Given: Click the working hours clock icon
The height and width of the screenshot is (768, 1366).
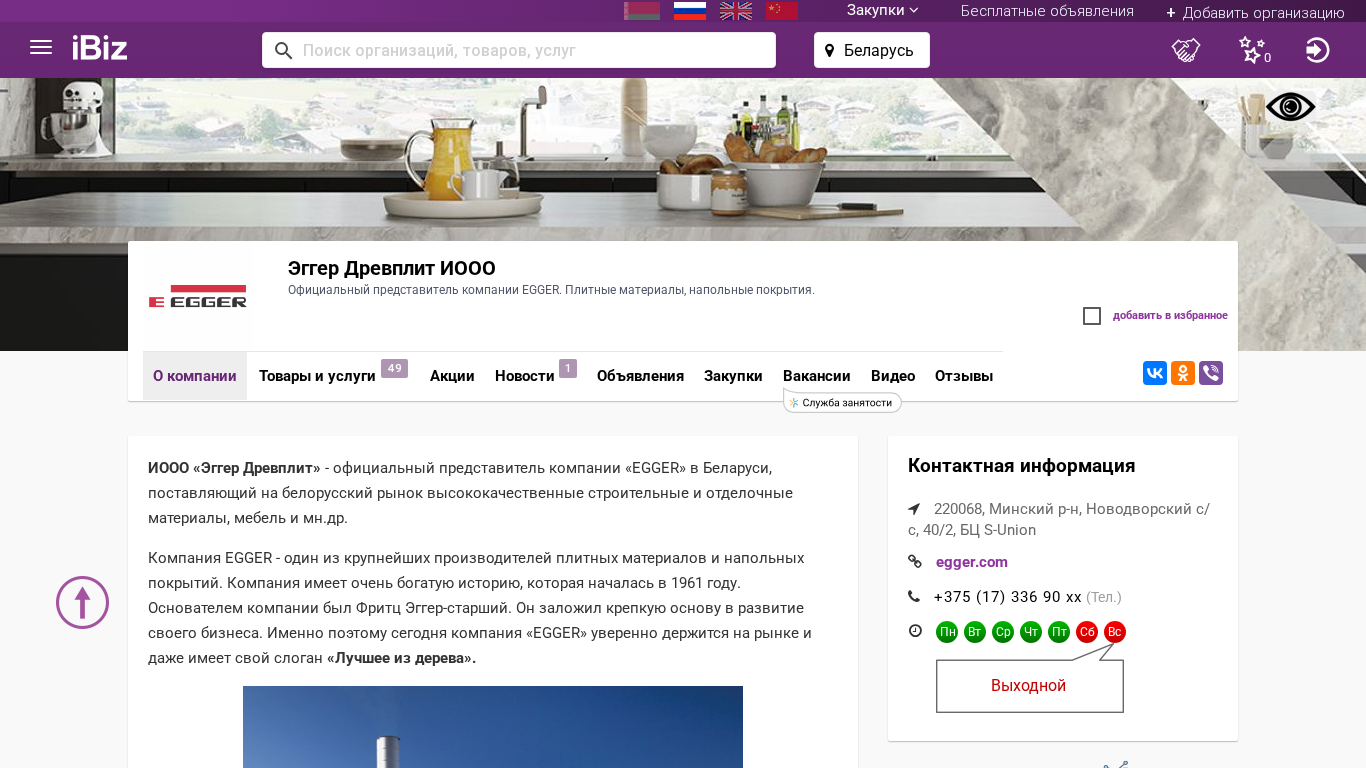Looking at the screenshot, I should [x=914, y=631].
